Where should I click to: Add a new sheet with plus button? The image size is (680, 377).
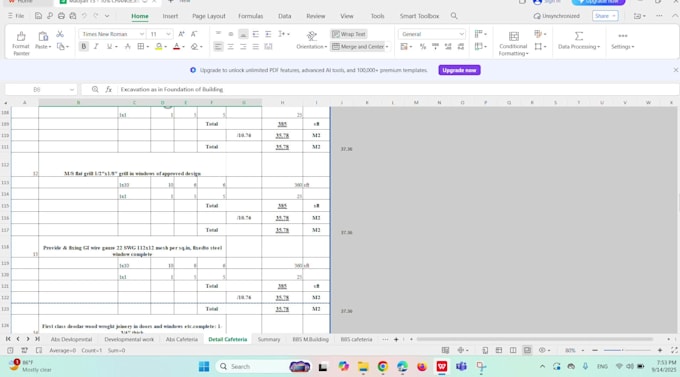pyautogui.click(x=396, y=339)
